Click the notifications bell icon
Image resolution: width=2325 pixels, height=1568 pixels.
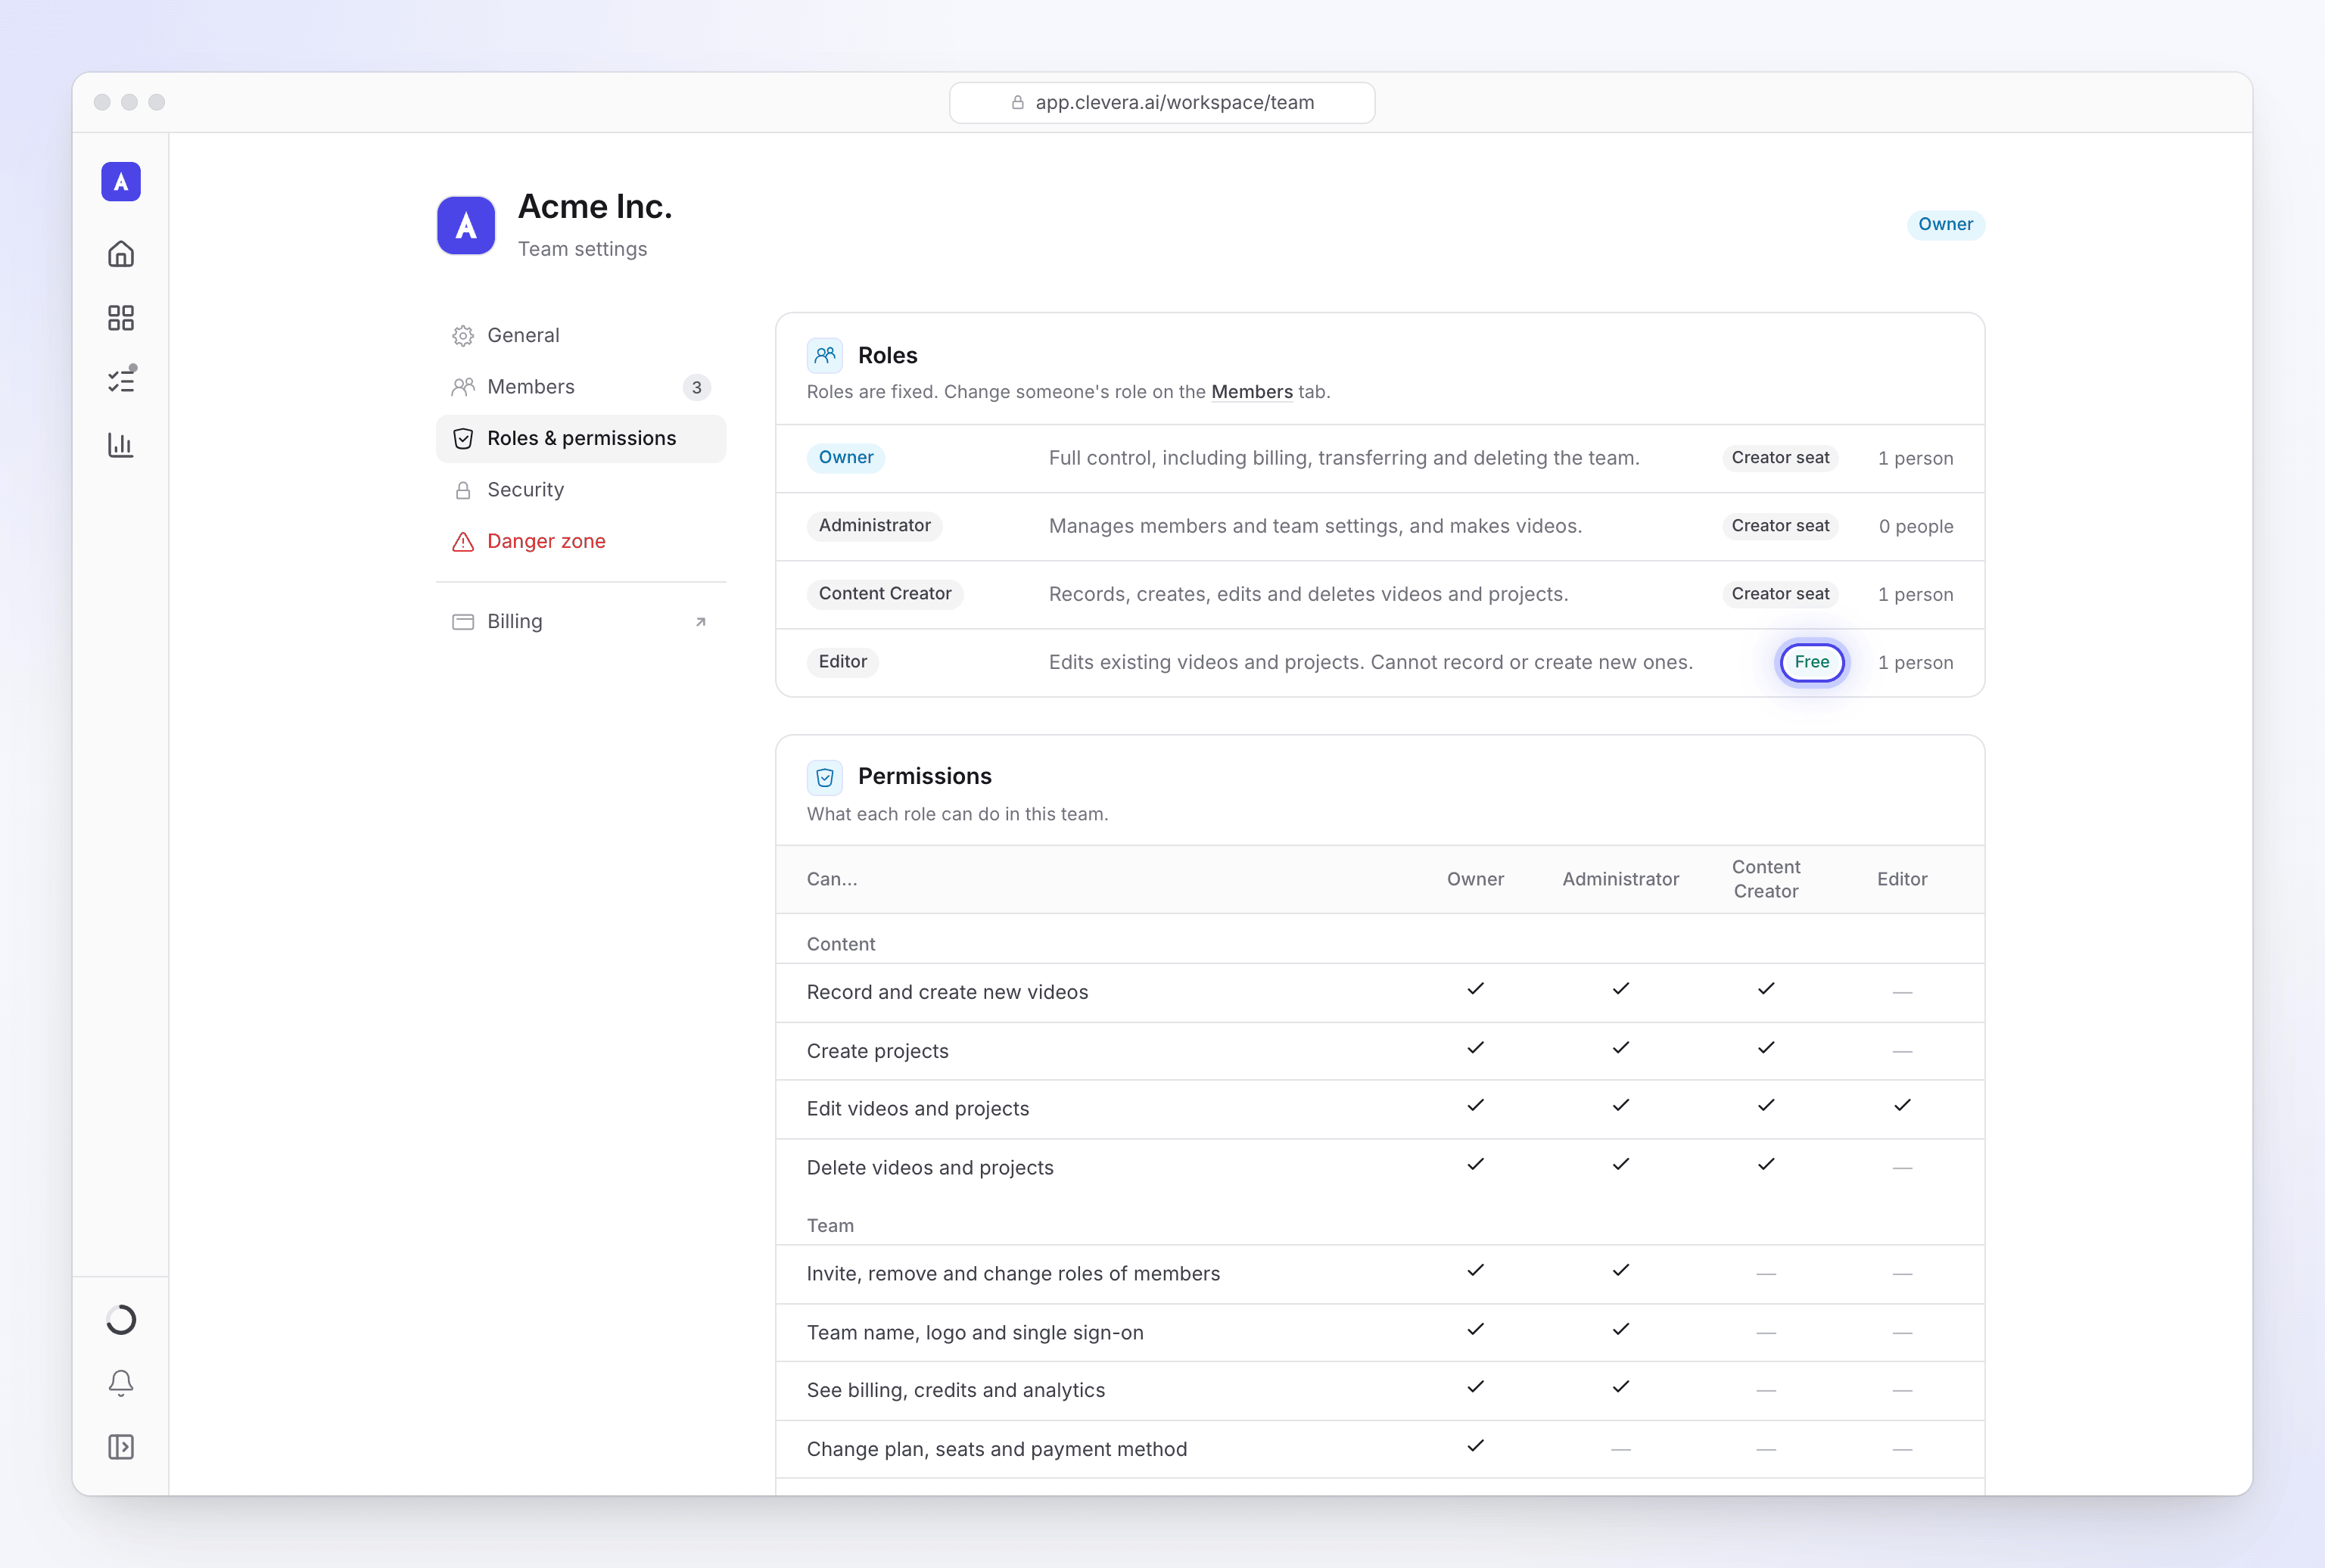click(x=121, y=1383)
